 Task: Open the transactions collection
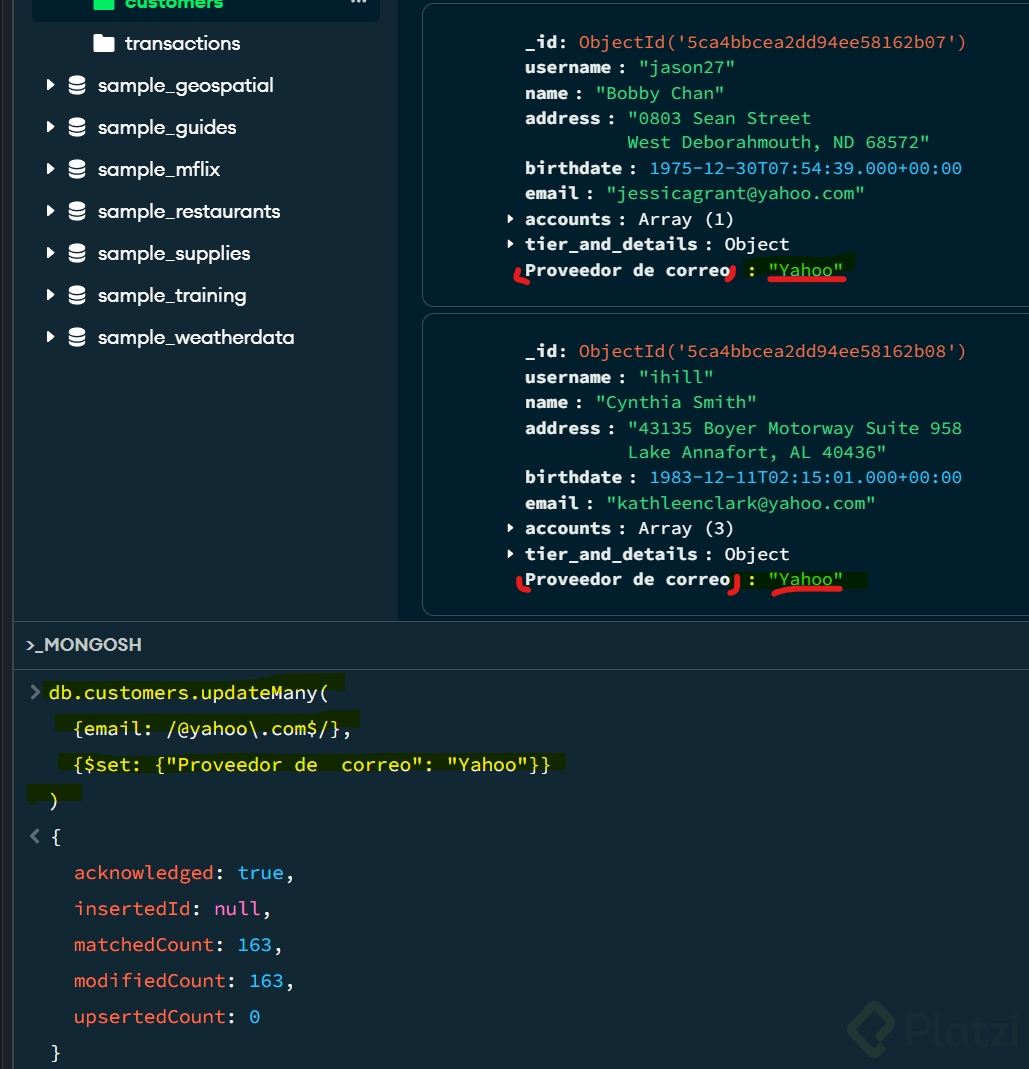(182, 43)
